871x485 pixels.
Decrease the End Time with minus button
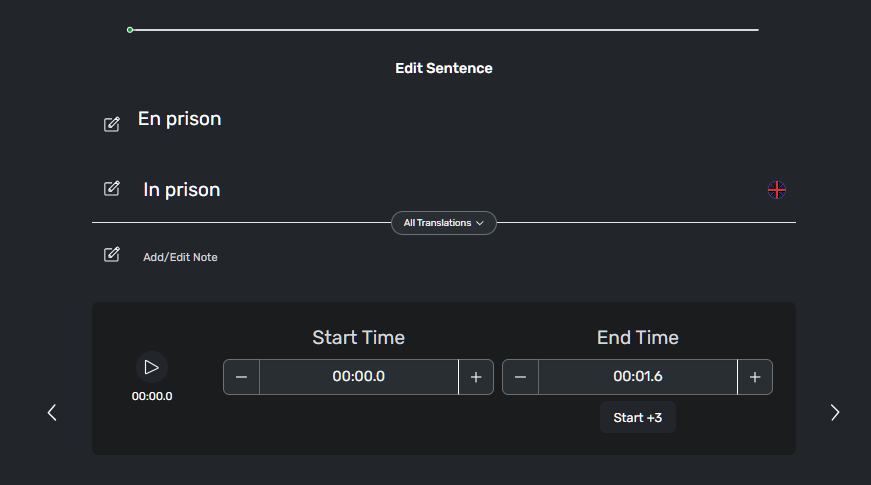520,377
